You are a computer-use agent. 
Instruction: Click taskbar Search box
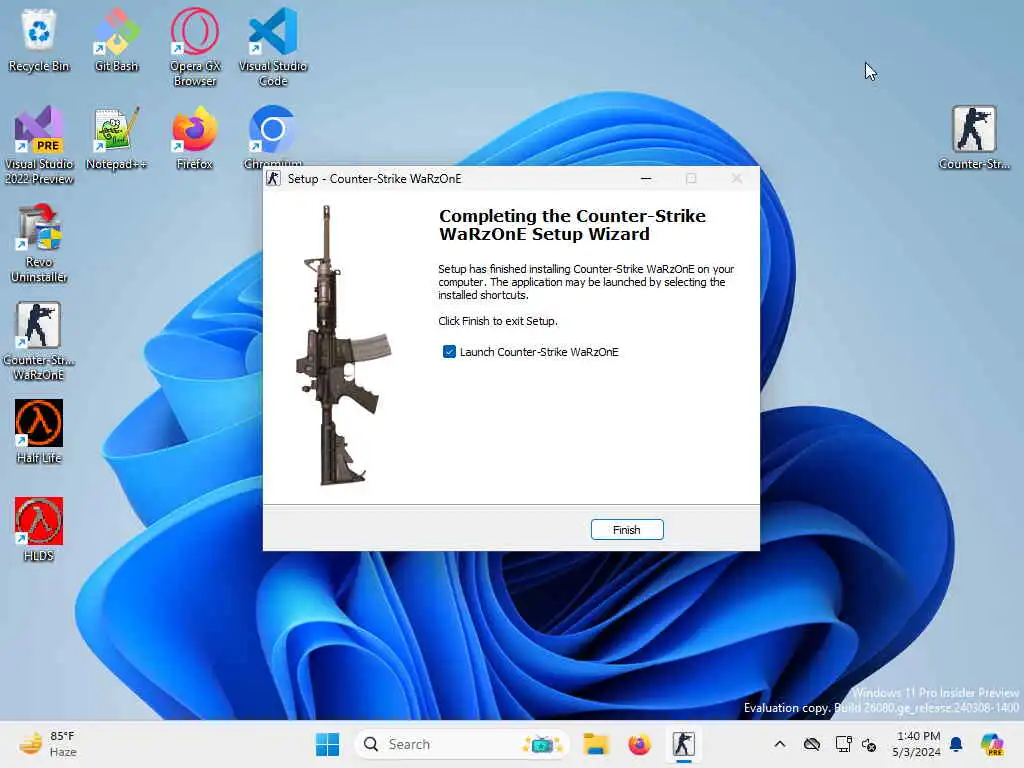tap(461, 744)
